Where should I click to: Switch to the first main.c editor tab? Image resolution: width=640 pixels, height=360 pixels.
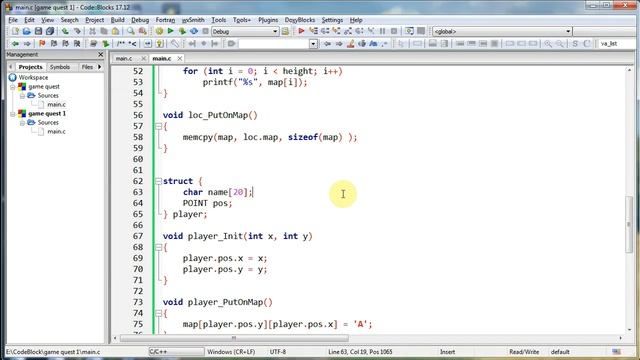click(124, 58)
